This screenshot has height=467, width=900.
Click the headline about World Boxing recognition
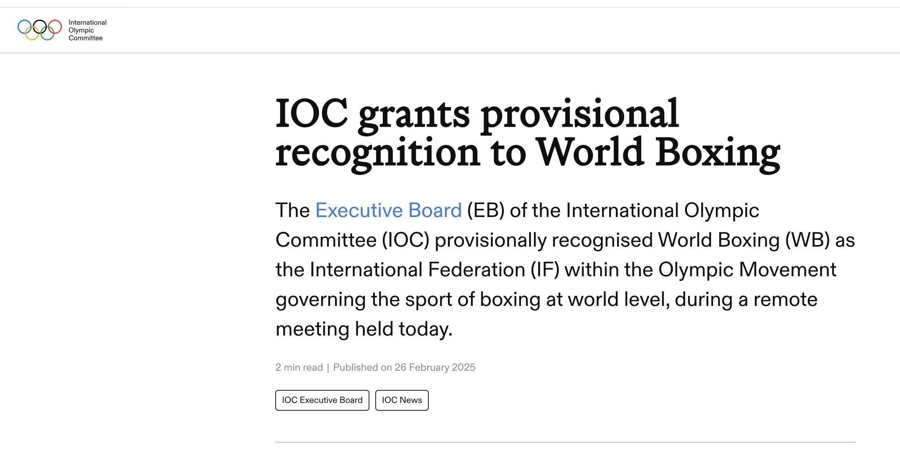527,133
